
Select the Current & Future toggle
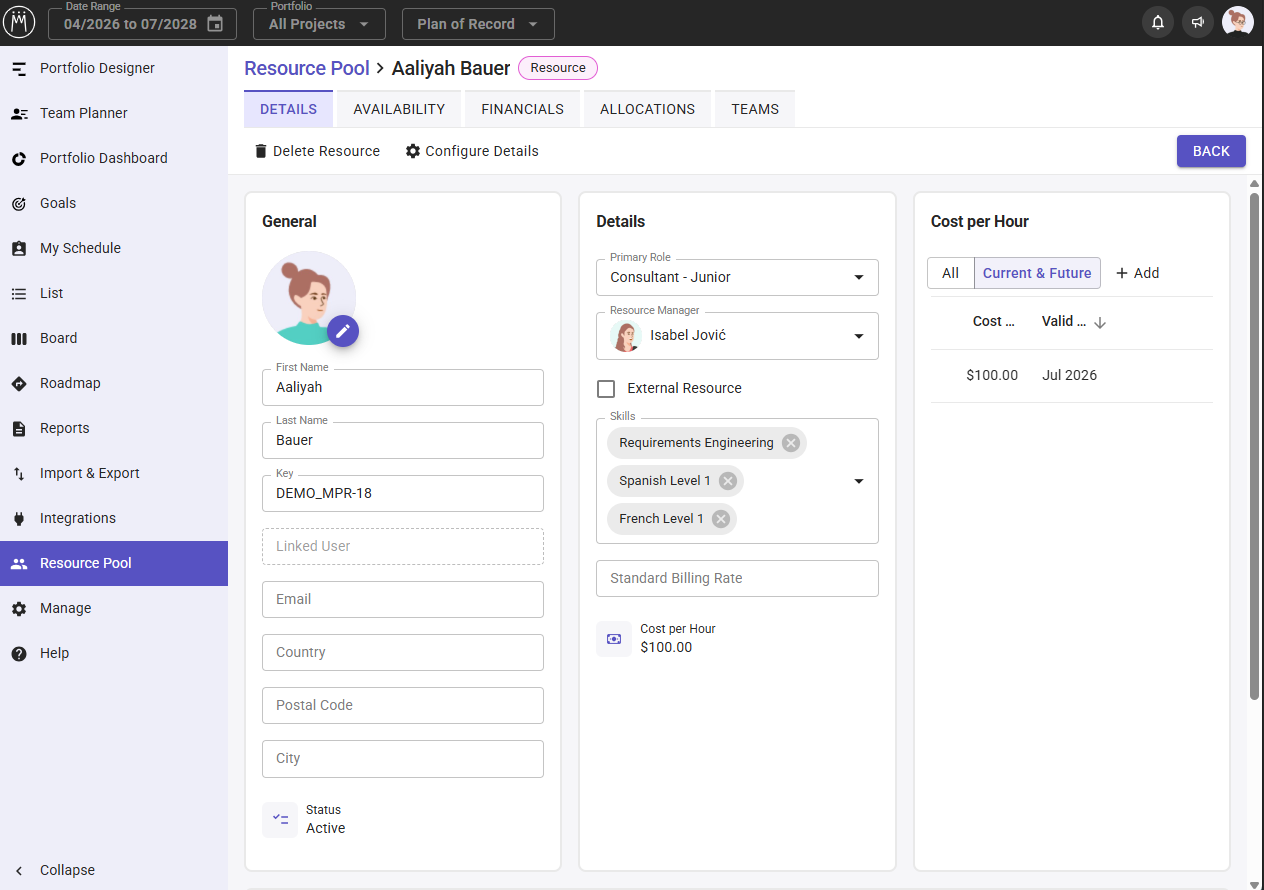pos(1037,273)
